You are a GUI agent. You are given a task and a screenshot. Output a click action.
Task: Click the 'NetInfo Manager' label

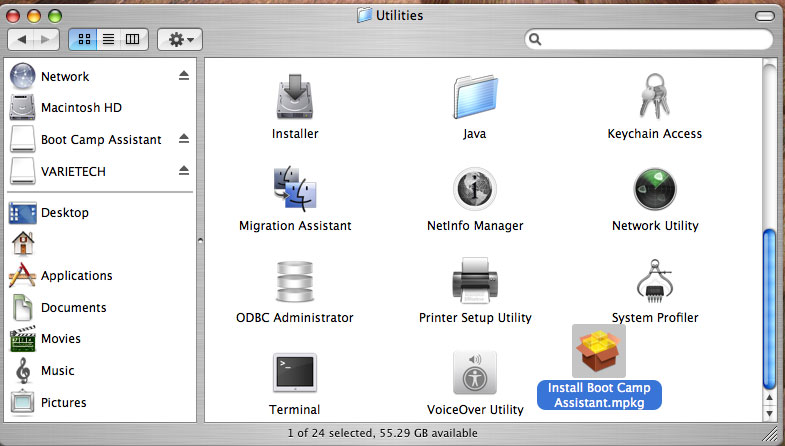(x=475, y=226)
